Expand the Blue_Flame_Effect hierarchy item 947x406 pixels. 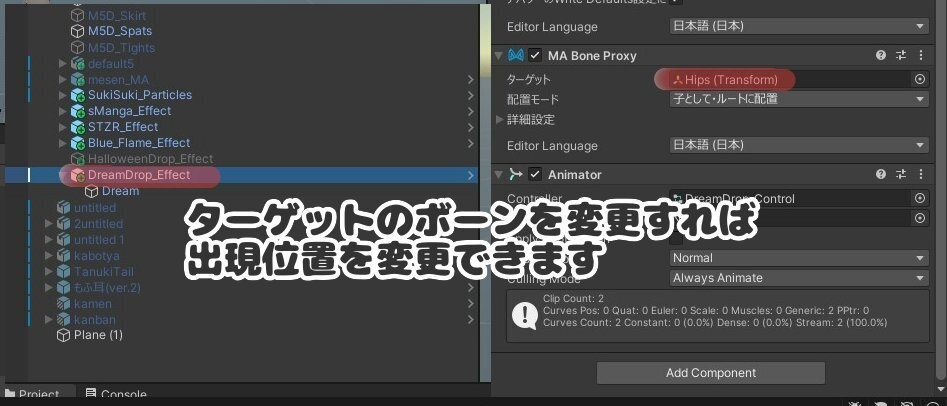[63, 143]
